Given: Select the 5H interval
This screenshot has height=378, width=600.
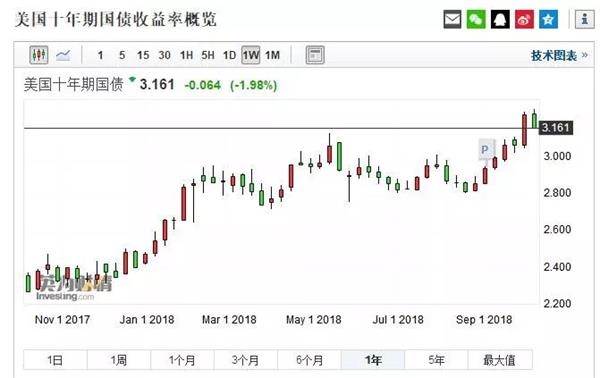Looking at the screenshot, I should (x=208, y=55).
